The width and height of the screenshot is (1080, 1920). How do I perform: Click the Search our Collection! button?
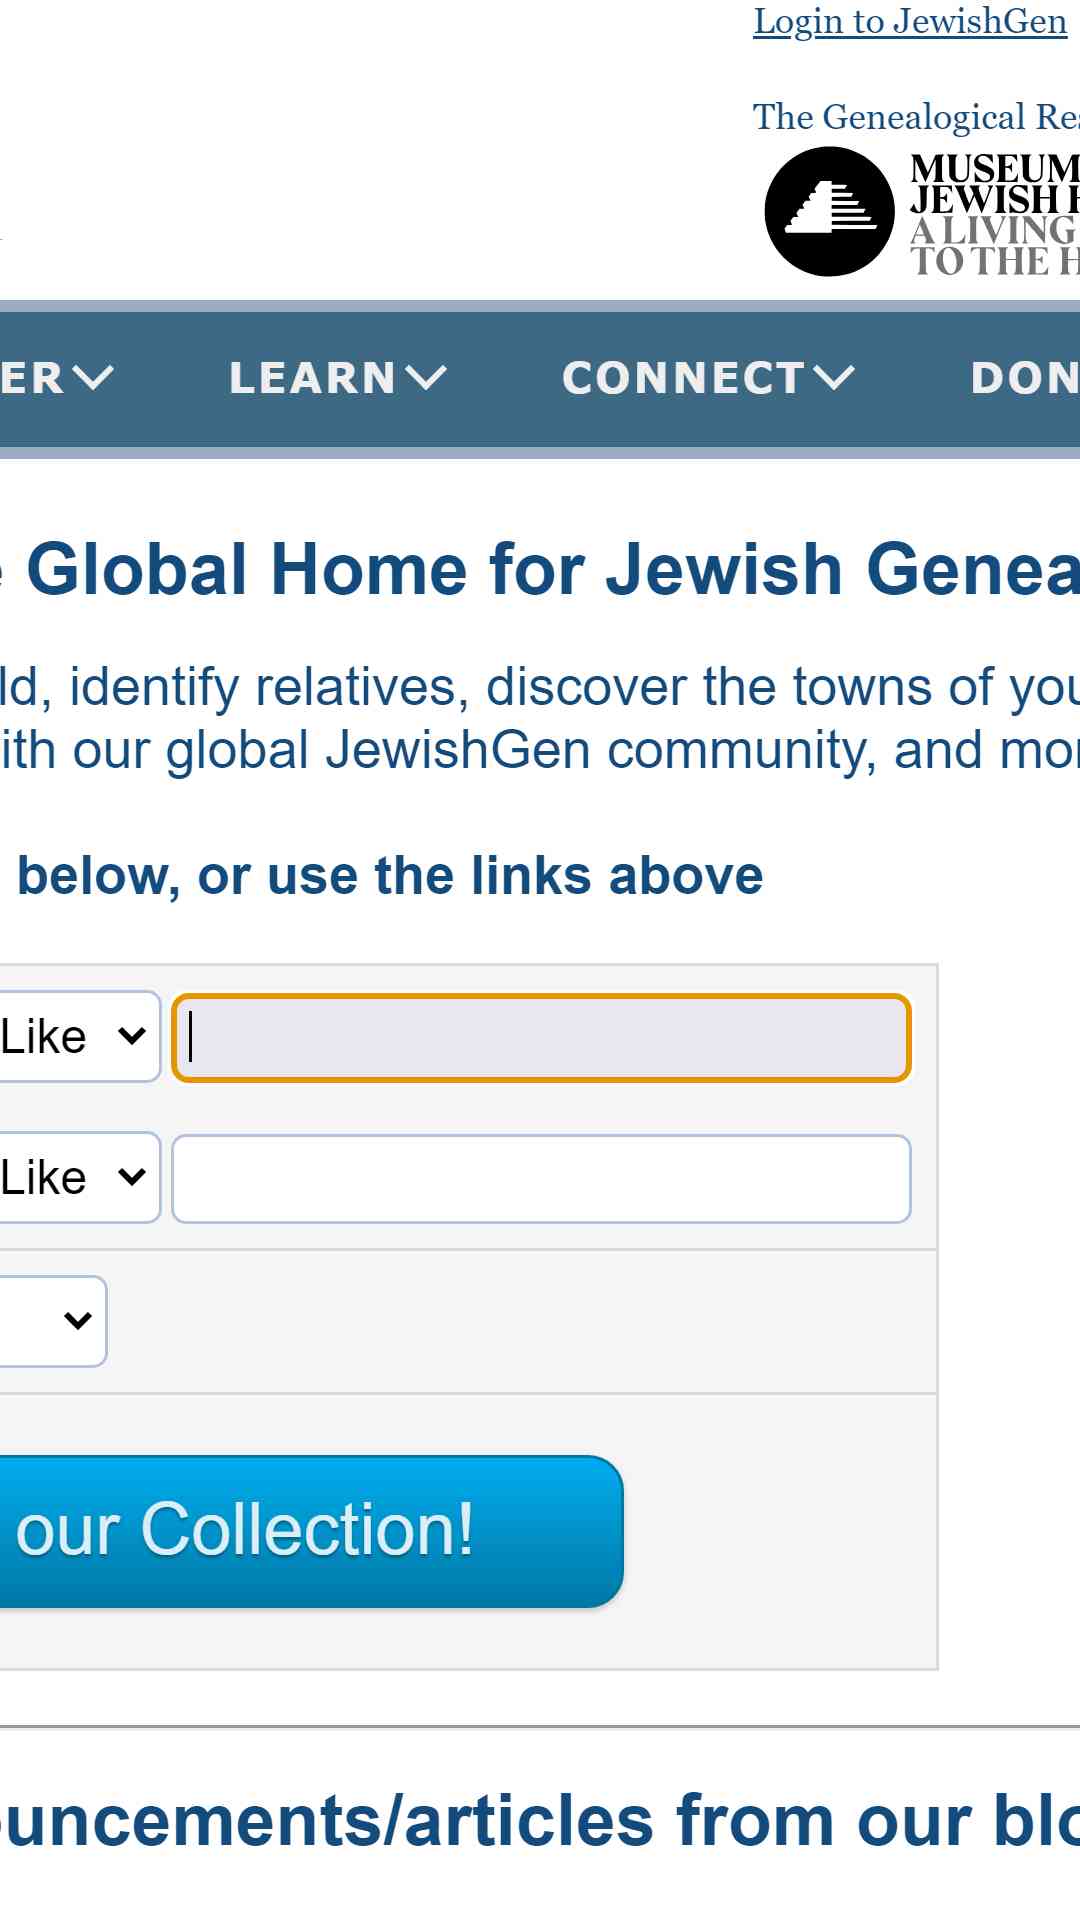(x=310, y=1531)
